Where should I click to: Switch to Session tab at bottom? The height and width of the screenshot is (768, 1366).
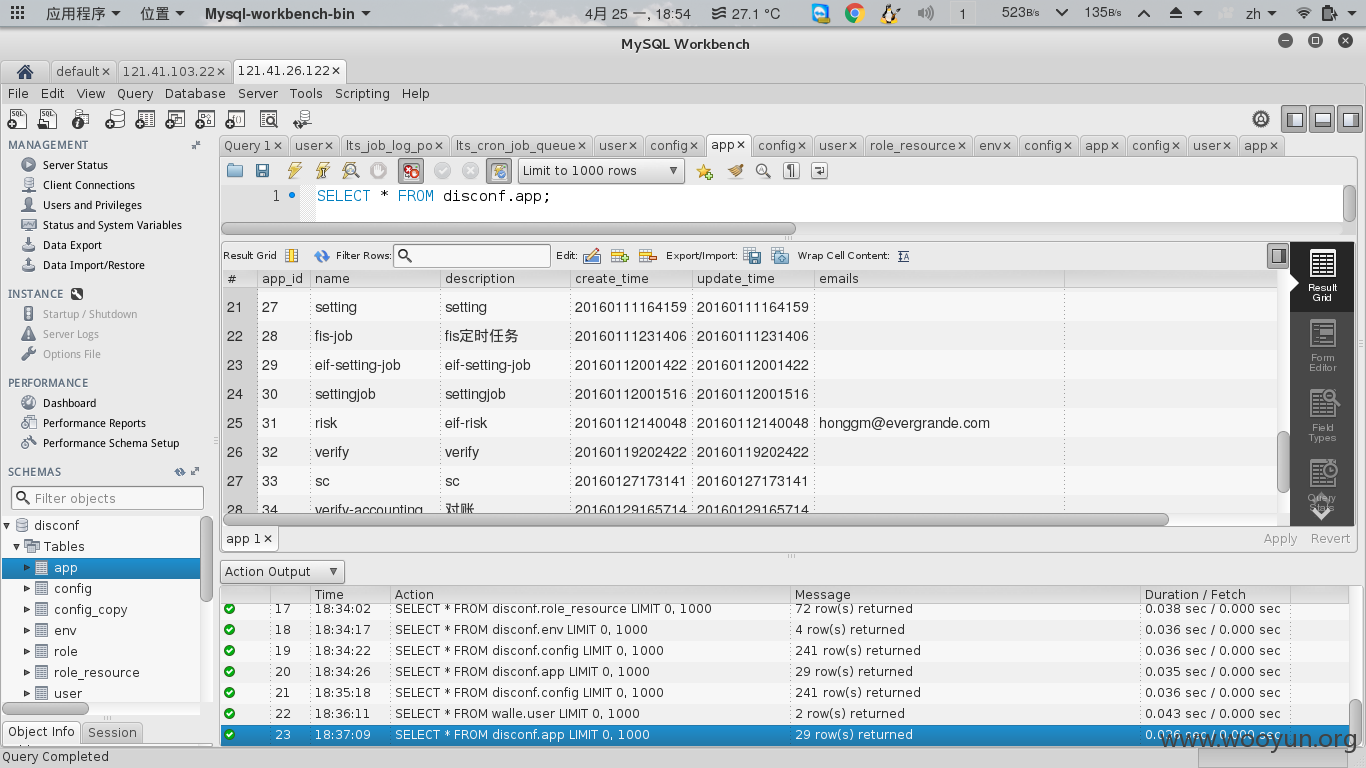pyautogui.click(x=112, y=732)
